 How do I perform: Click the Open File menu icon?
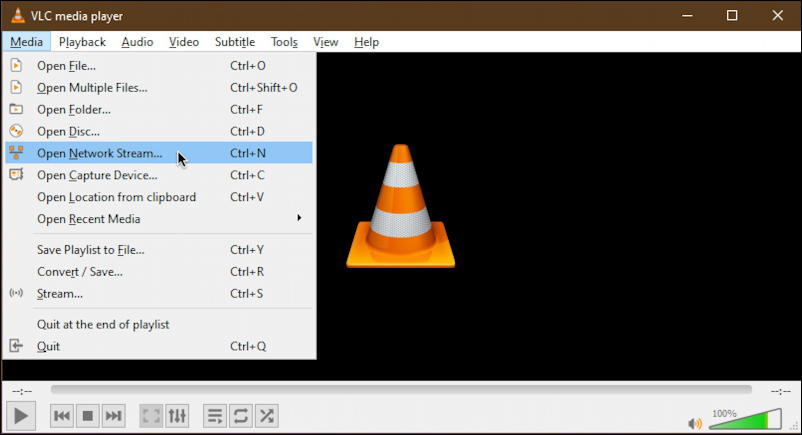pos(16,66)
